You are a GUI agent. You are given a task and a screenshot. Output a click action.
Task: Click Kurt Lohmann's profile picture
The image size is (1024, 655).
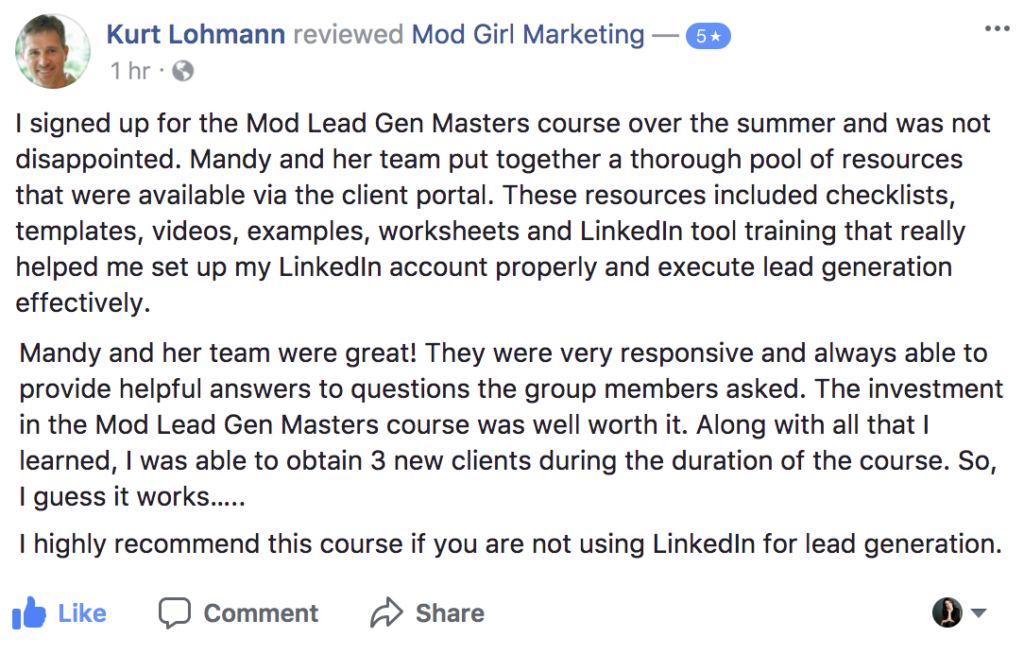(x=52, y=50)
